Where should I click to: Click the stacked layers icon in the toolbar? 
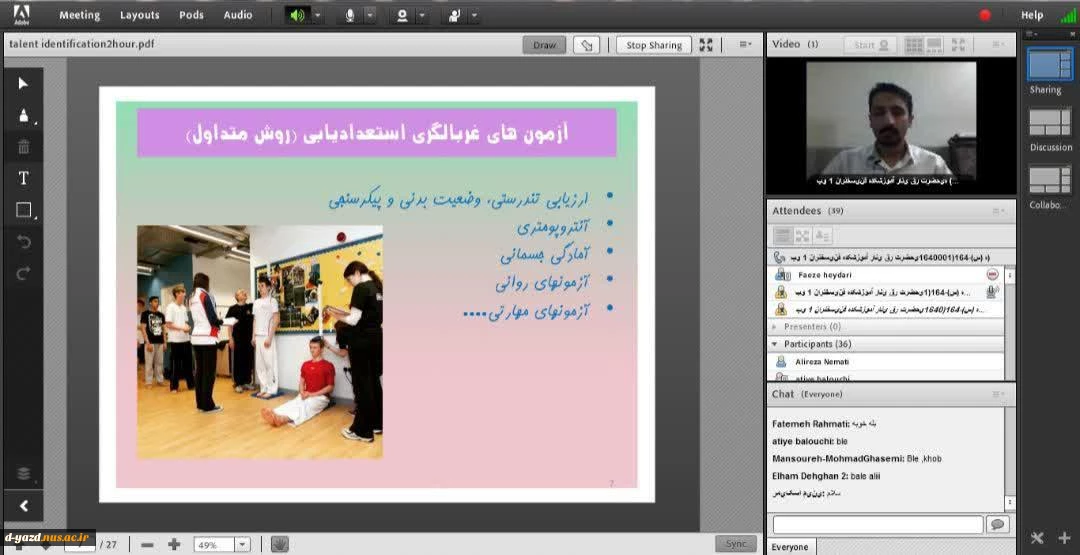coord(23,474)
